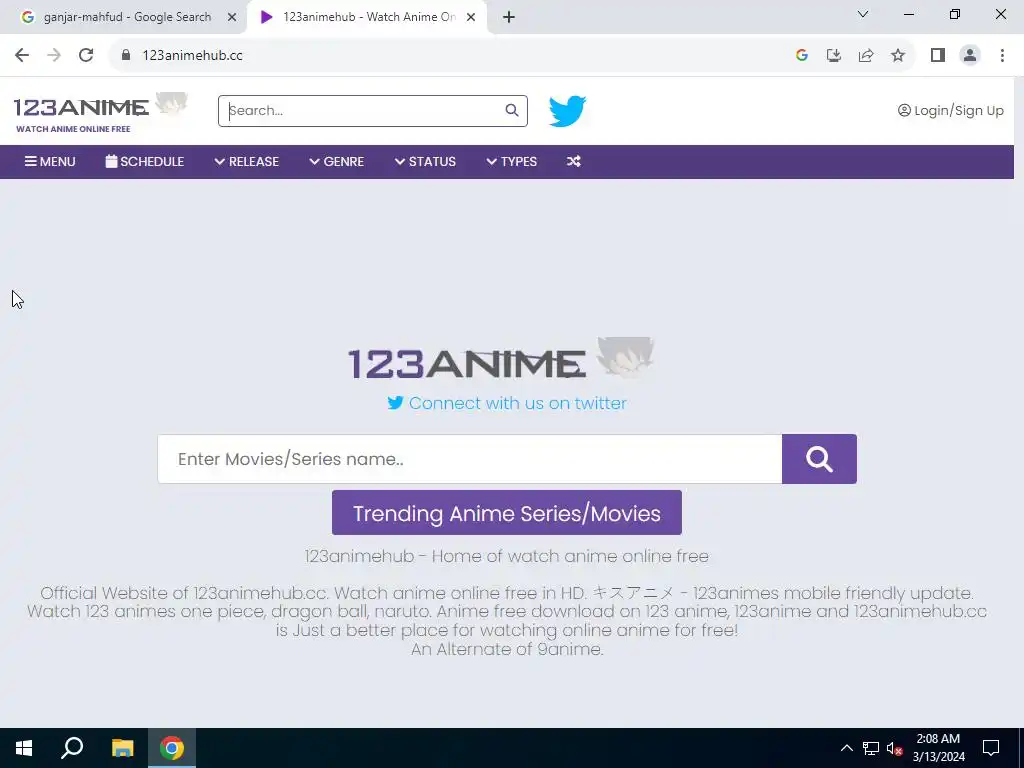The height and width of the screenshot is (768, 1024).
Task: Close the 123animehub tab
Action: tap(471, 17)
